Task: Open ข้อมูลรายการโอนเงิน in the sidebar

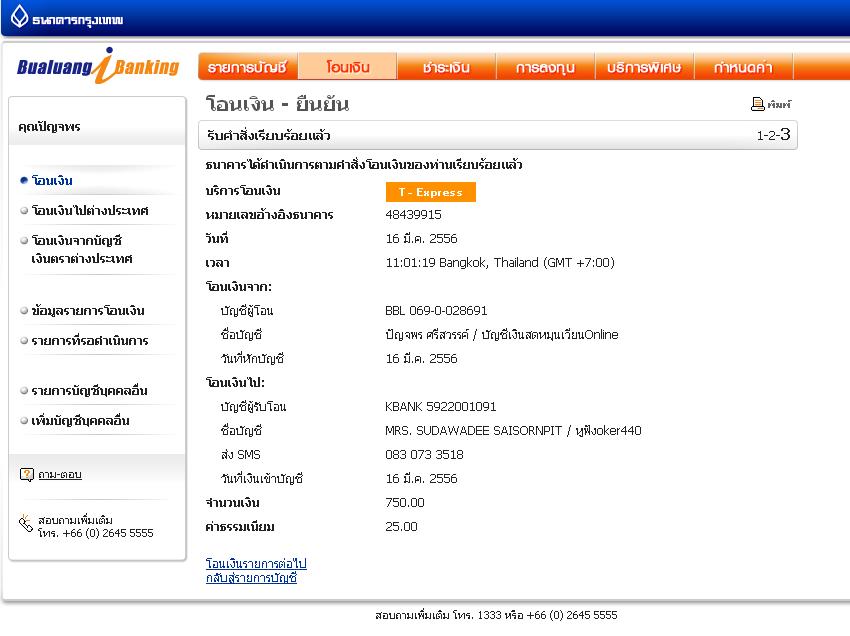Action: coord(88,311)
